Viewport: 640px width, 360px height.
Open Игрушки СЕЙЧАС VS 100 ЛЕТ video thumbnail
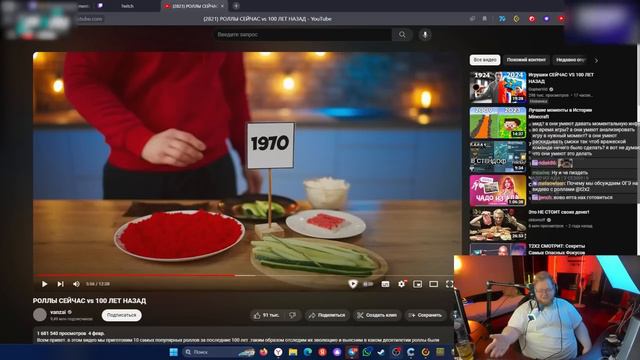(x=498, y=87)
